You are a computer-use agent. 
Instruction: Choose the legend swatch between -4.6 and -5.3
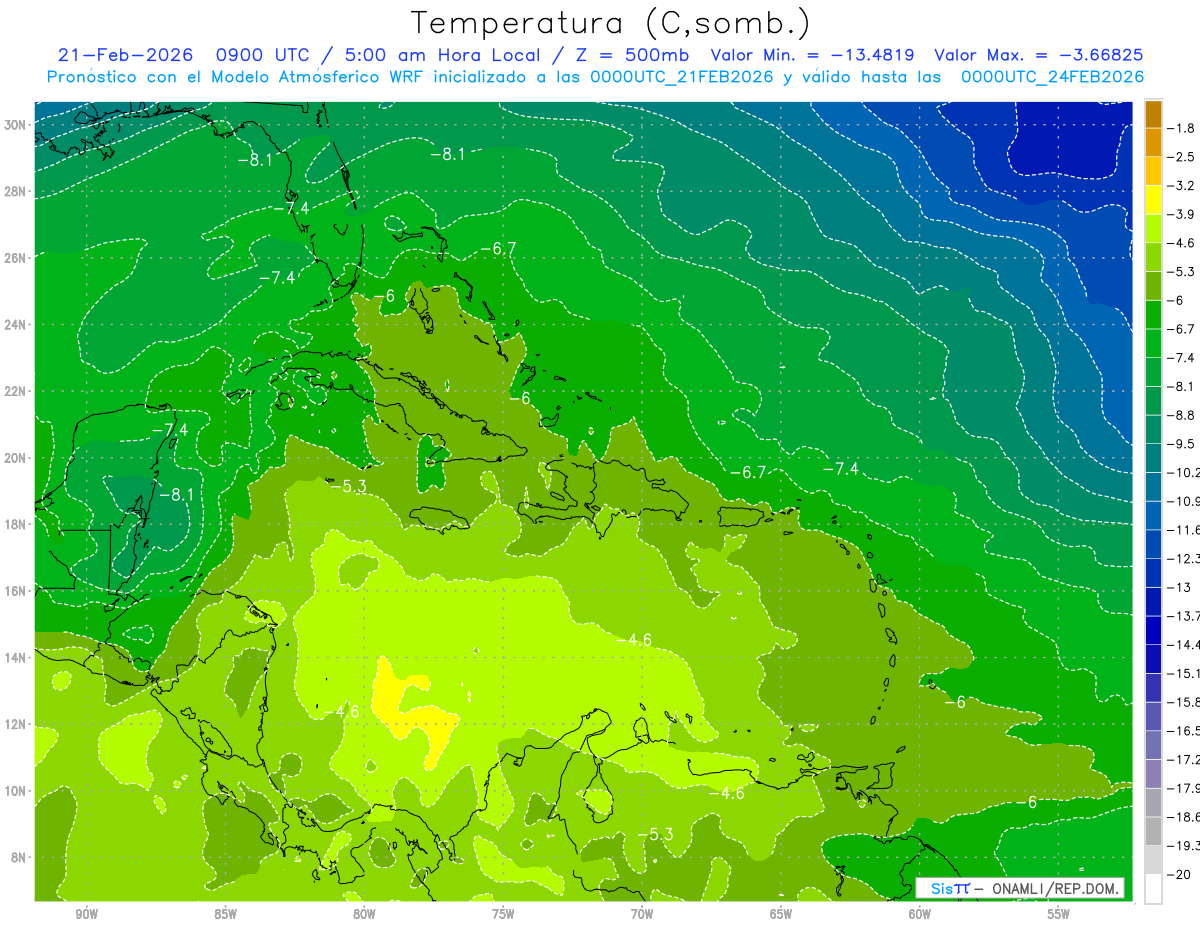click(1153, 257)
